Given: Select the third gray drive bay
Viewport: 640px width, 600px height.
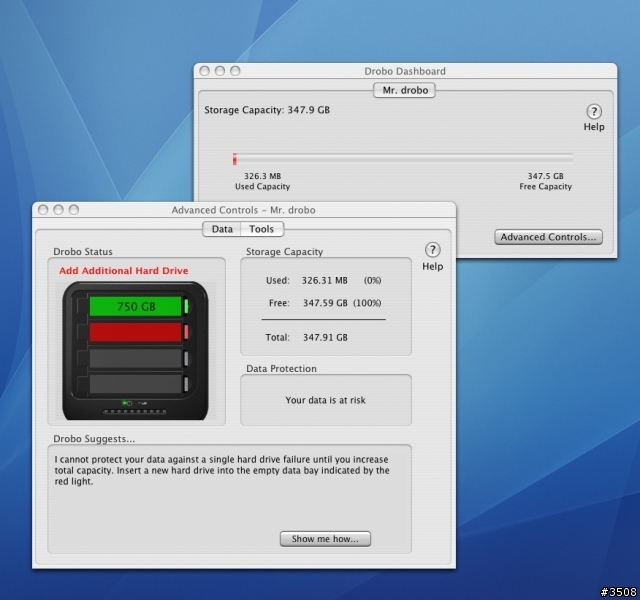Looking at the screenshot, I should (x=135, y=358).
